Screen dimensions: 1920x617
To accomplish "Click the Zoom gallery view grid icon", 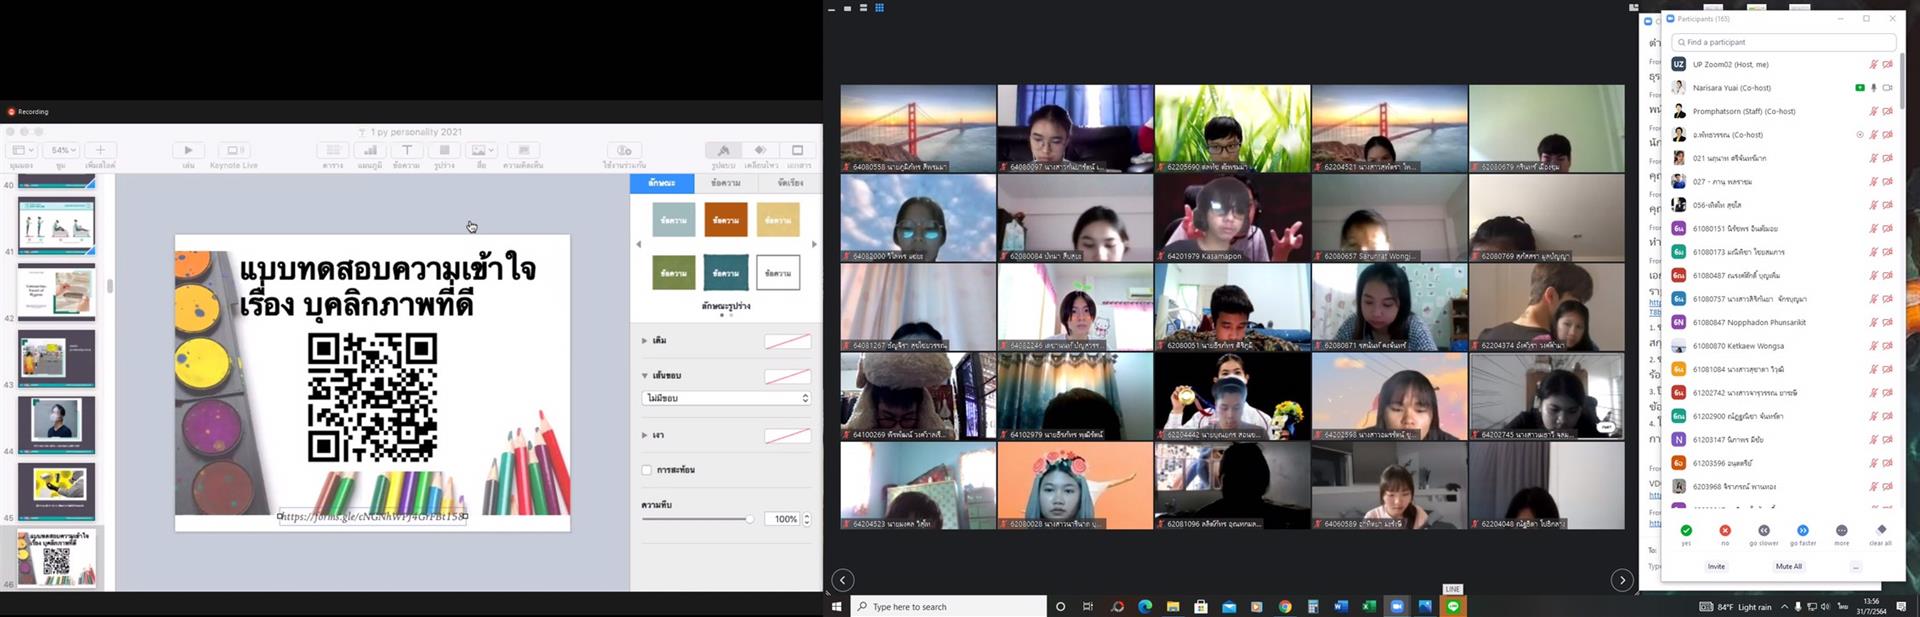I will (x=880, y=8).
